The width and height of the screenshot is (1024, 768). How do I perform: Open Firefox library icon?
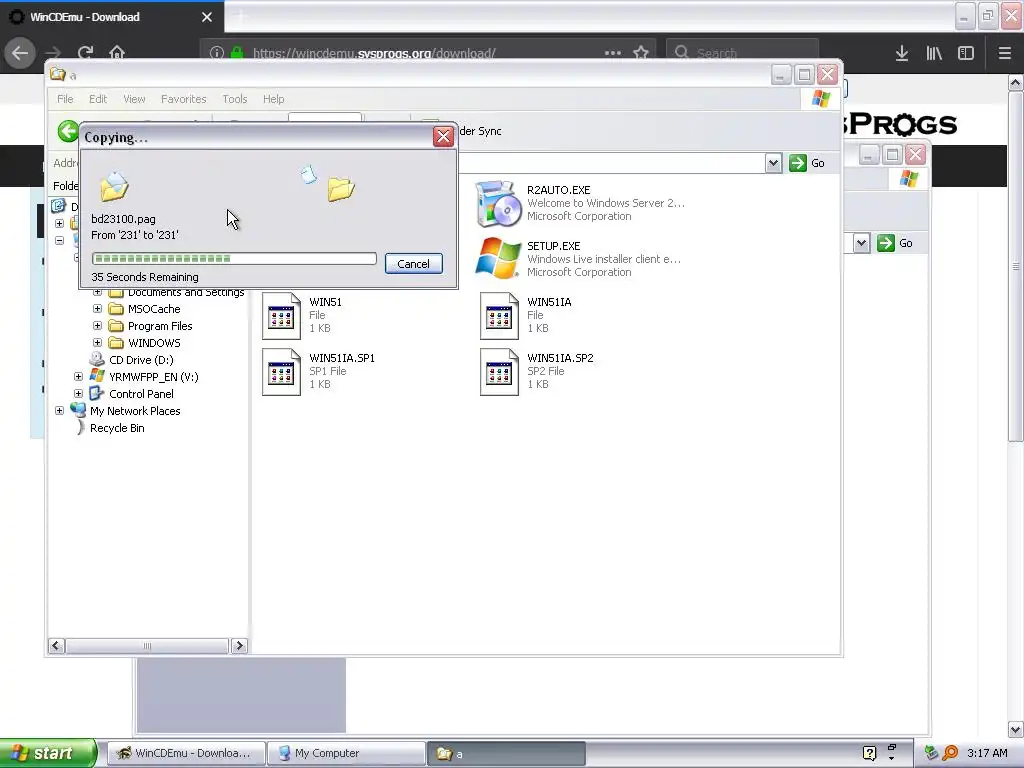click(x=934, y=53)
